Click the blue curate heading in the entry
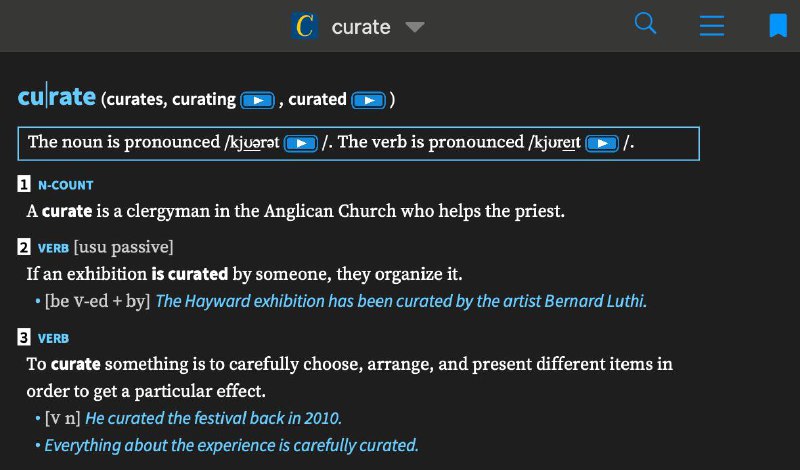The width and height of the screenshot is (800, 470). pyautogui.click(x=56, y=97)
